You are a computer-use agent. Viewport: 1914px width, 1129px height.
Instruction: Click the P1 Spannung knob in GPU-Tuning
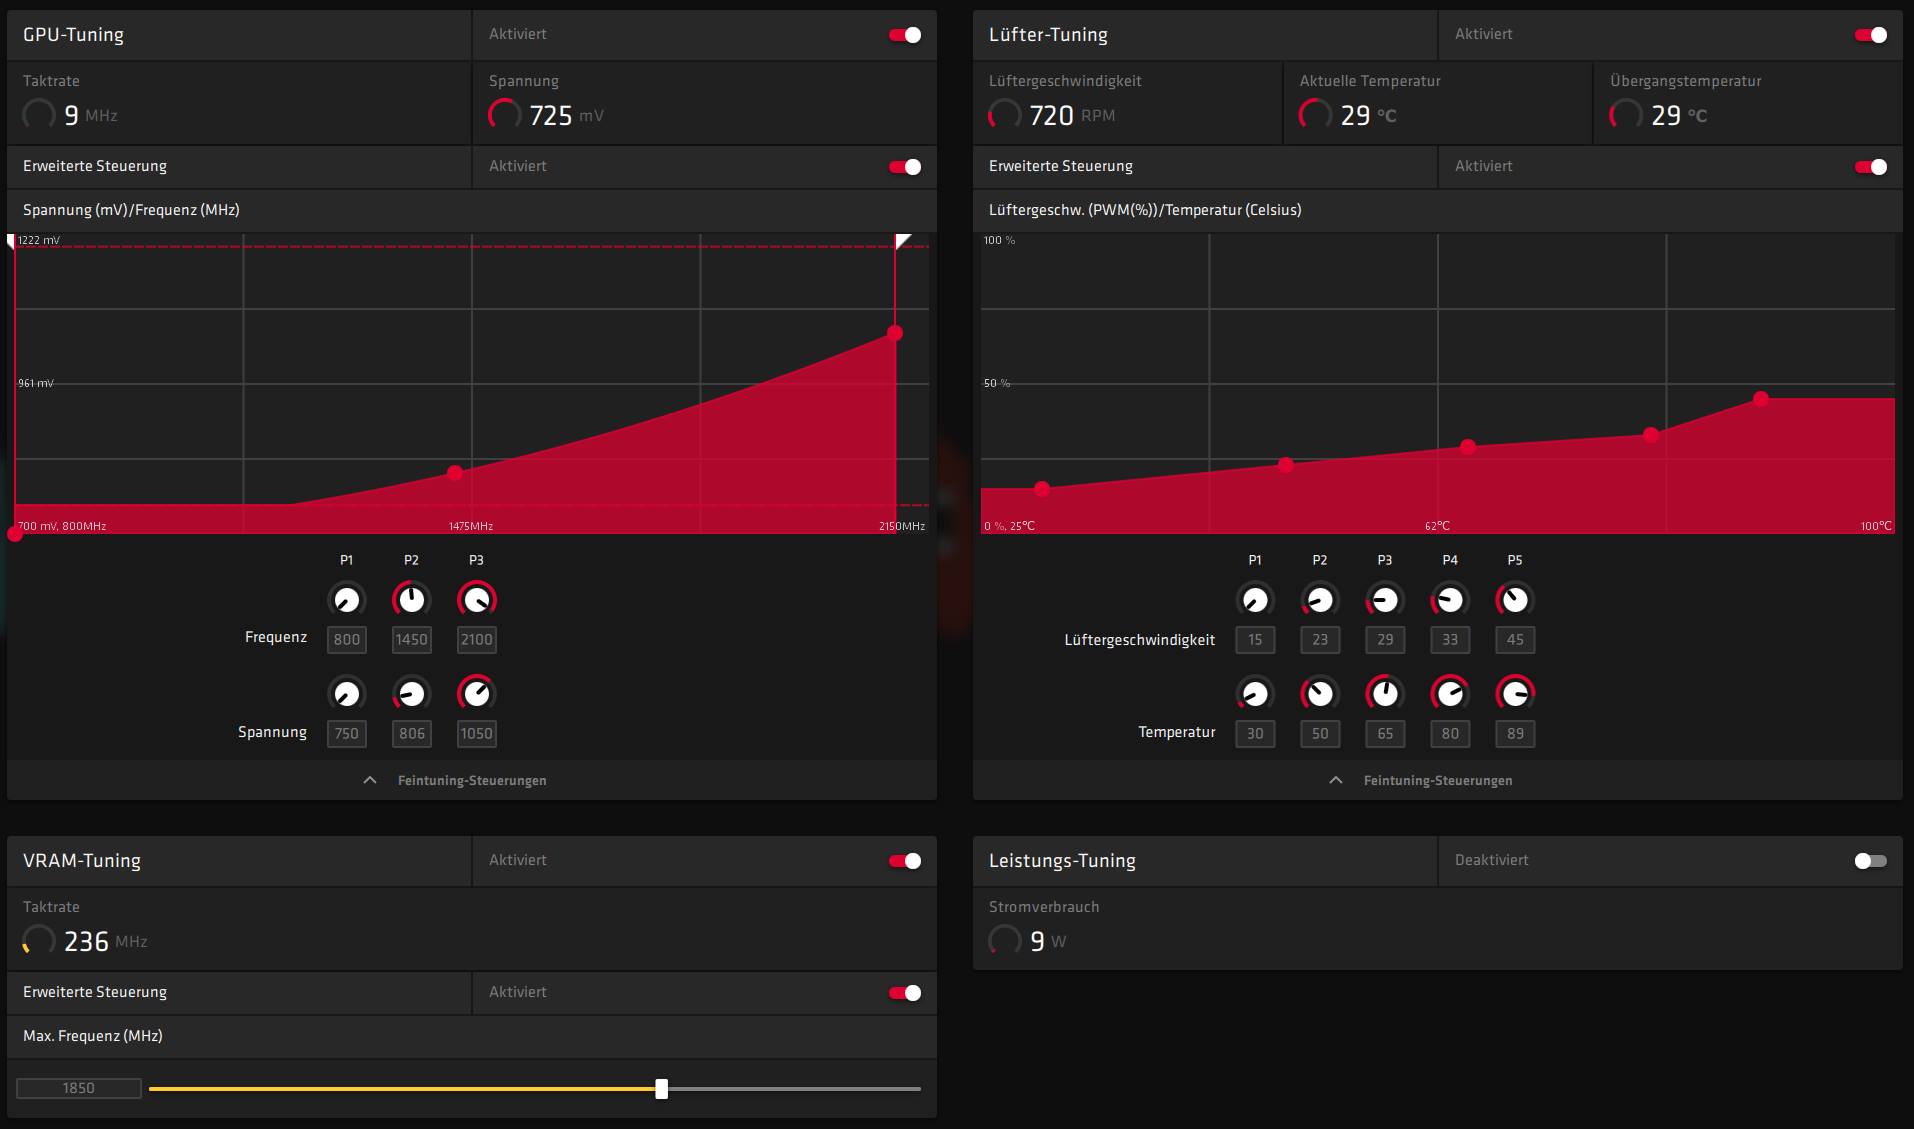pos(346,694)
